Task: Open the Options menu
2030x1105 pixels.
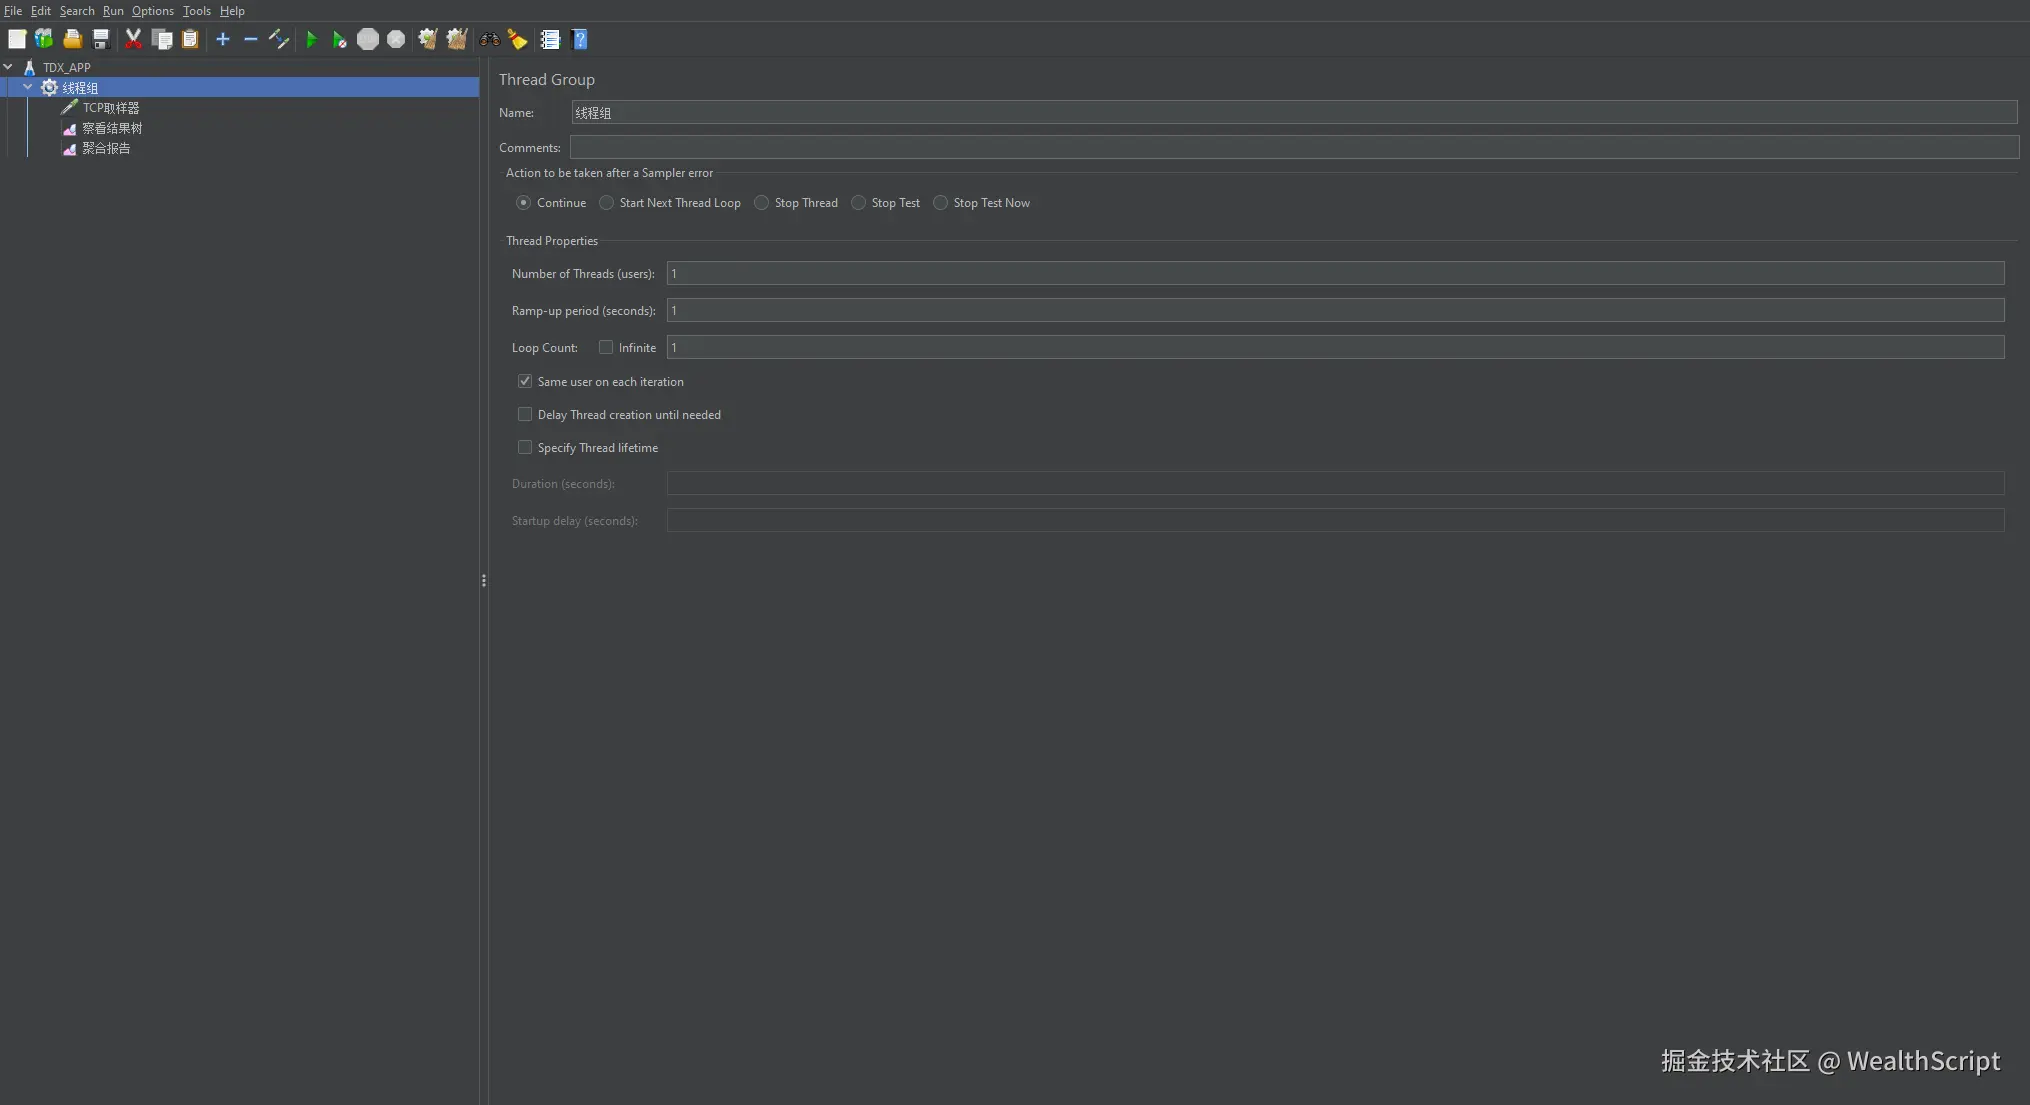Action: point(152,11)
